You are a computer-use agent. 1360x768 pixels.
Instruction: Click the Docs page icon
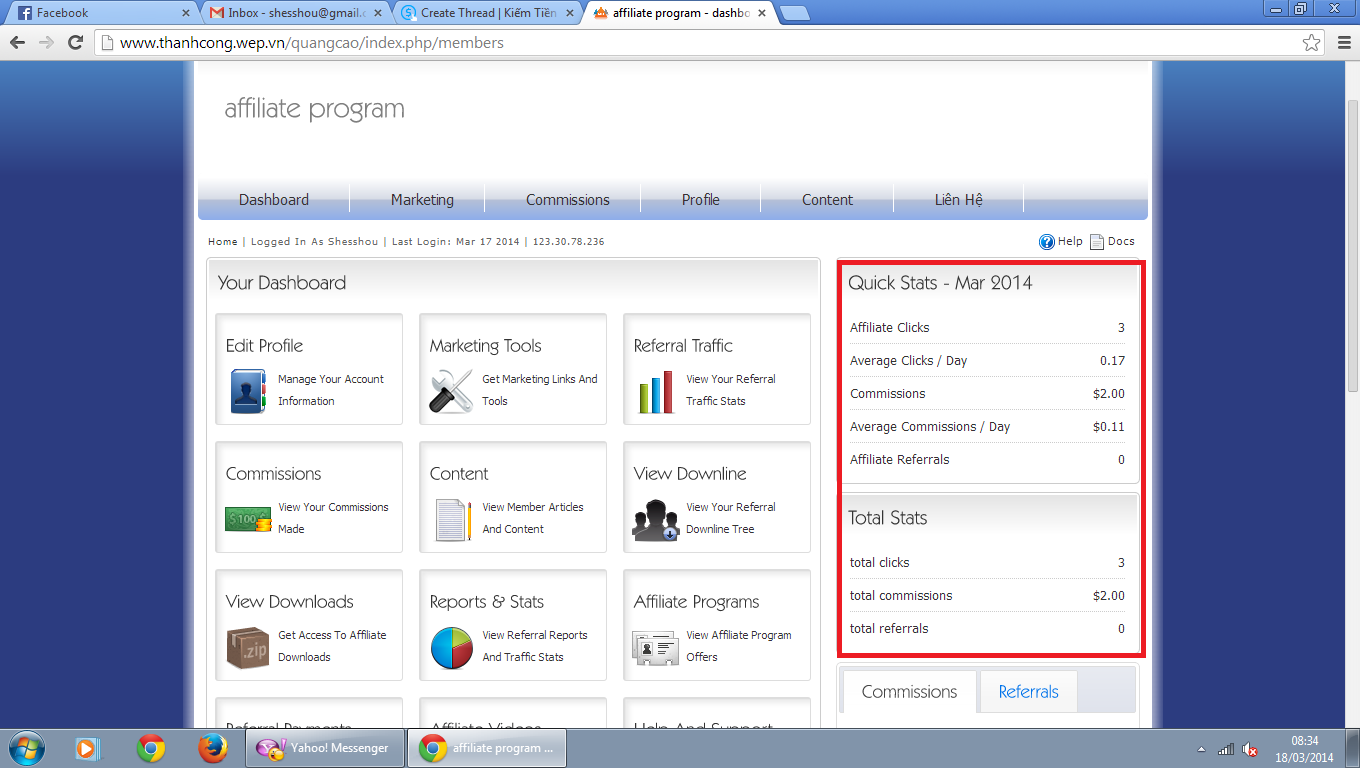coord(1097,242)
